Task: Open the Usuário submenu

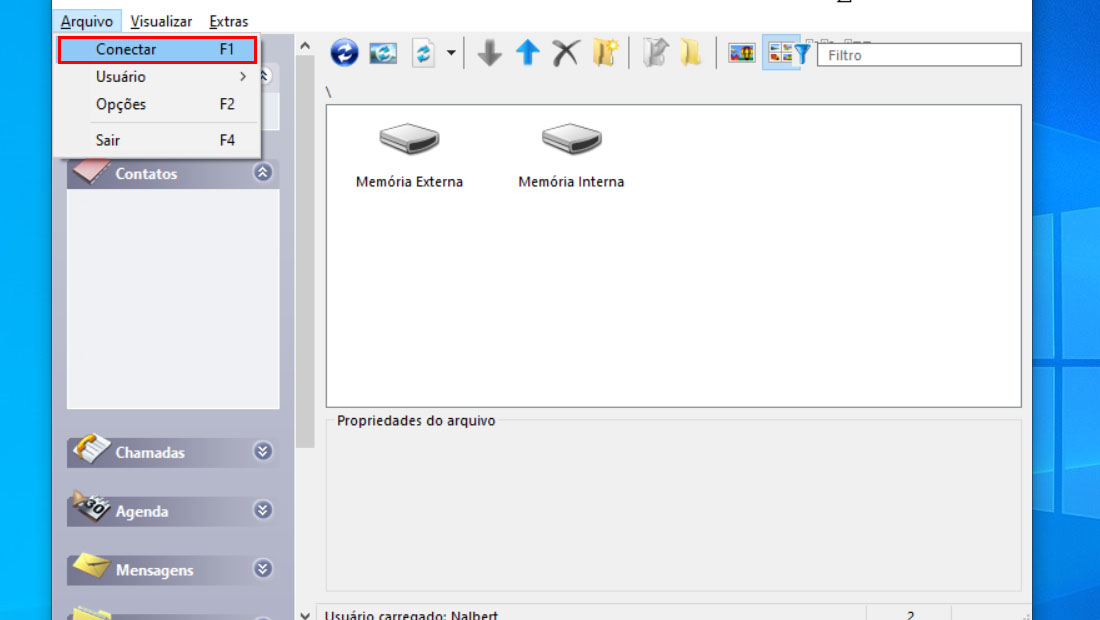Action: pyautogui.click(x=157, y=76)
